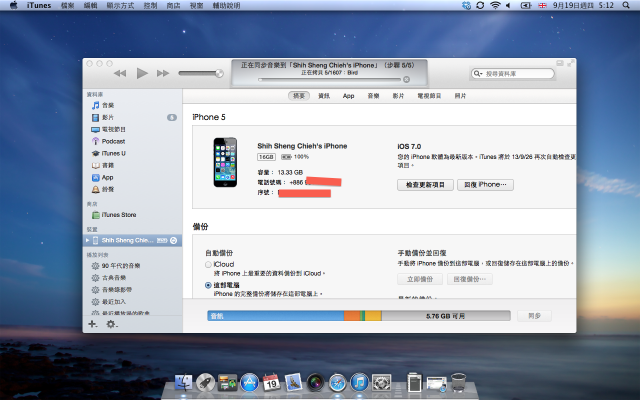This screenshot has height=400, width=640.
Task: Expand the Shih Sheng Chieh iPhone disclosure triangle
Action: 87,240
